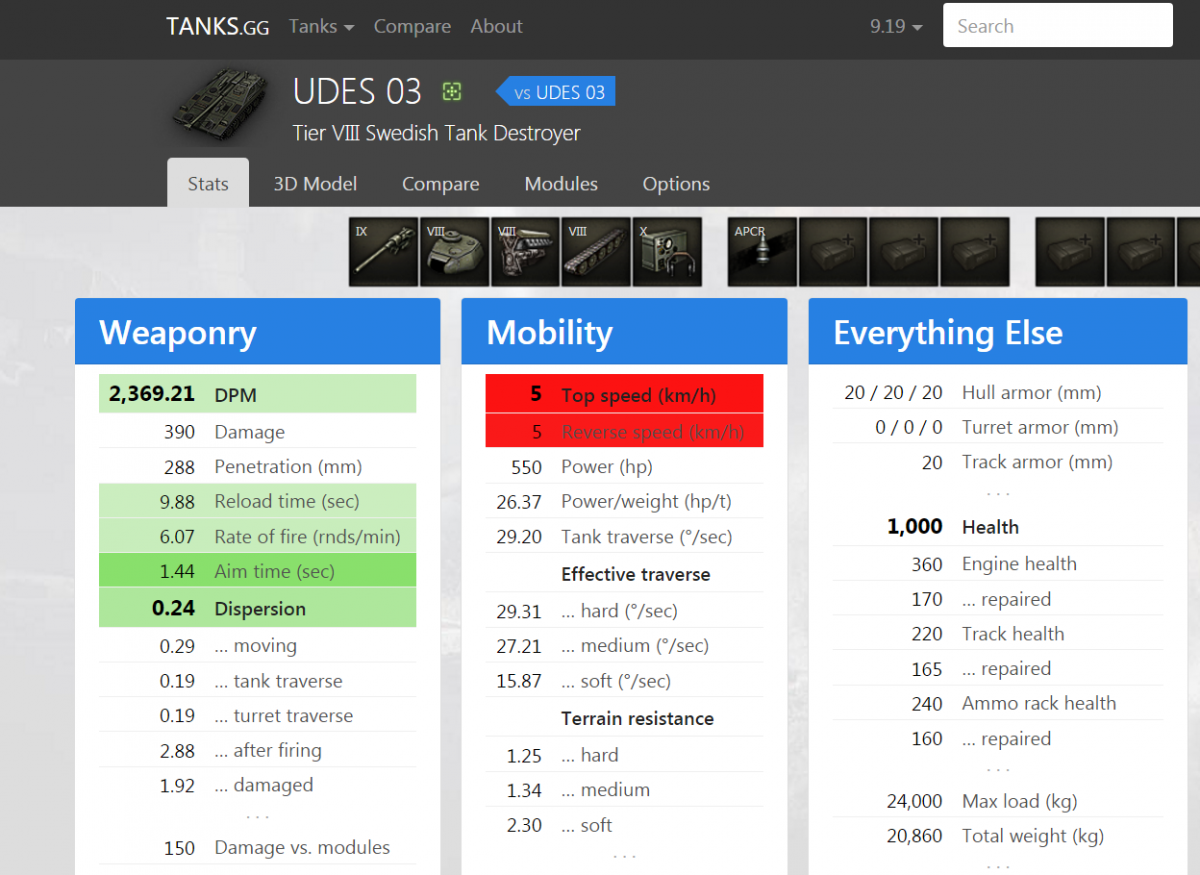
Task: Switch to the Stats tab
Action: coord(208,183)
